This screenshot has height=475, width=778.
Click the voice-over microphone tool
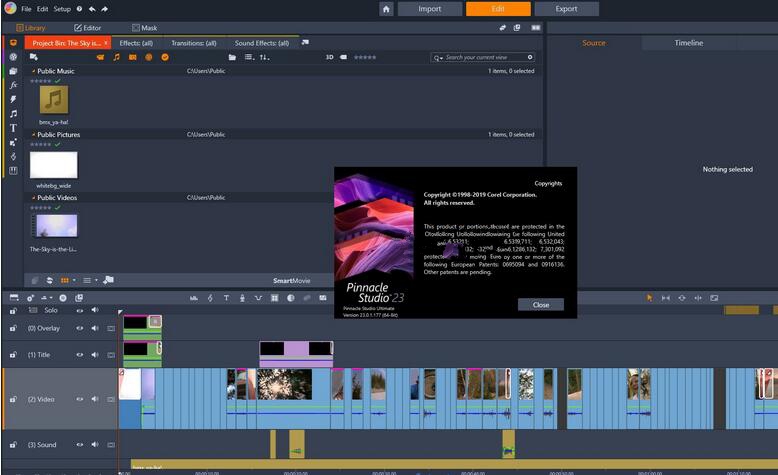pyautogui.click(x=242, y=298)
